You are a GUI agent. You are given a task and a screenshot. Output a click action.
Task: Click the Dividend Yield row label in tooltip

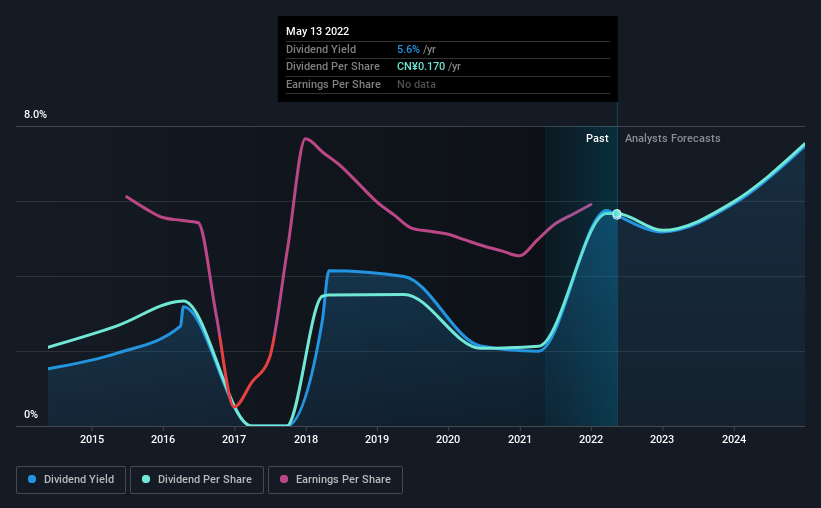tap(321, 49)
